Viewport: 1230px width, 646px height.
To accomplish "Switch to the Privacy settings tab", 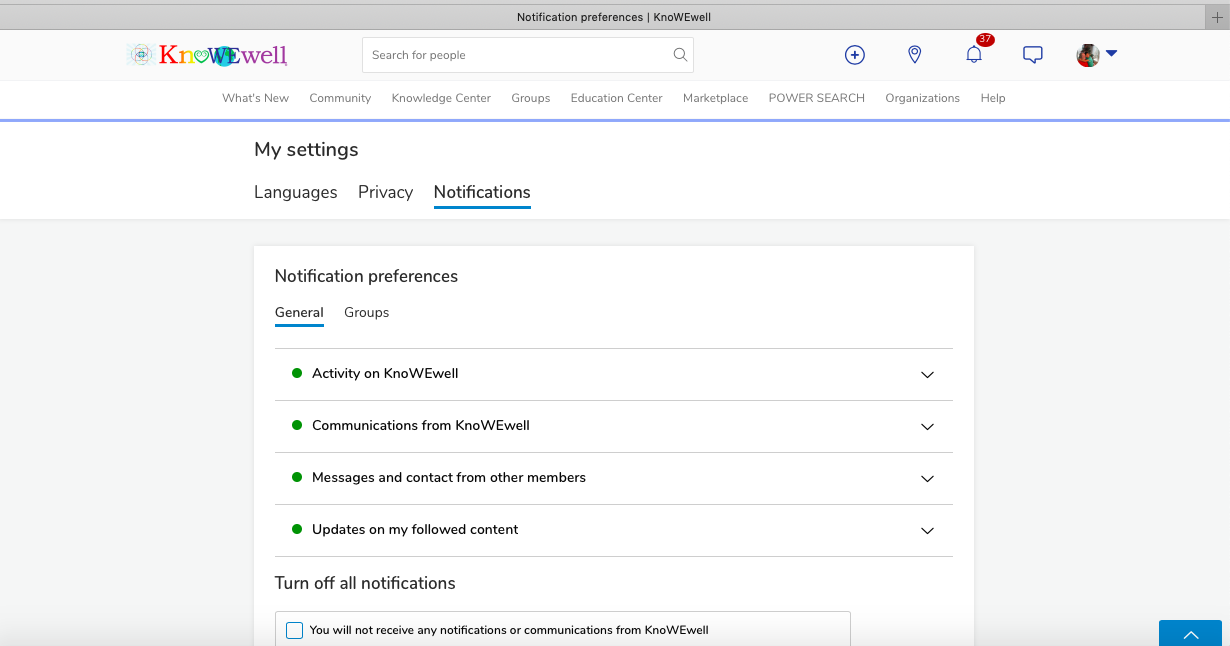I will click(385, 192).
